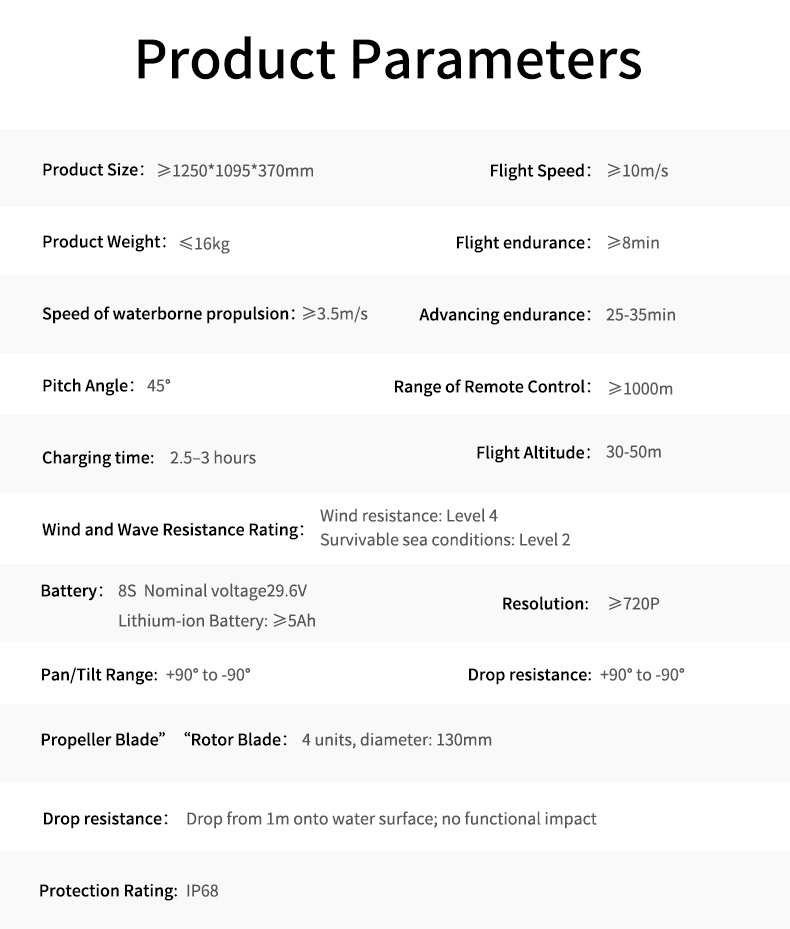Click the Product Parameters heading
This screenshot has height=929, width=790.
(x=388, y=59)
